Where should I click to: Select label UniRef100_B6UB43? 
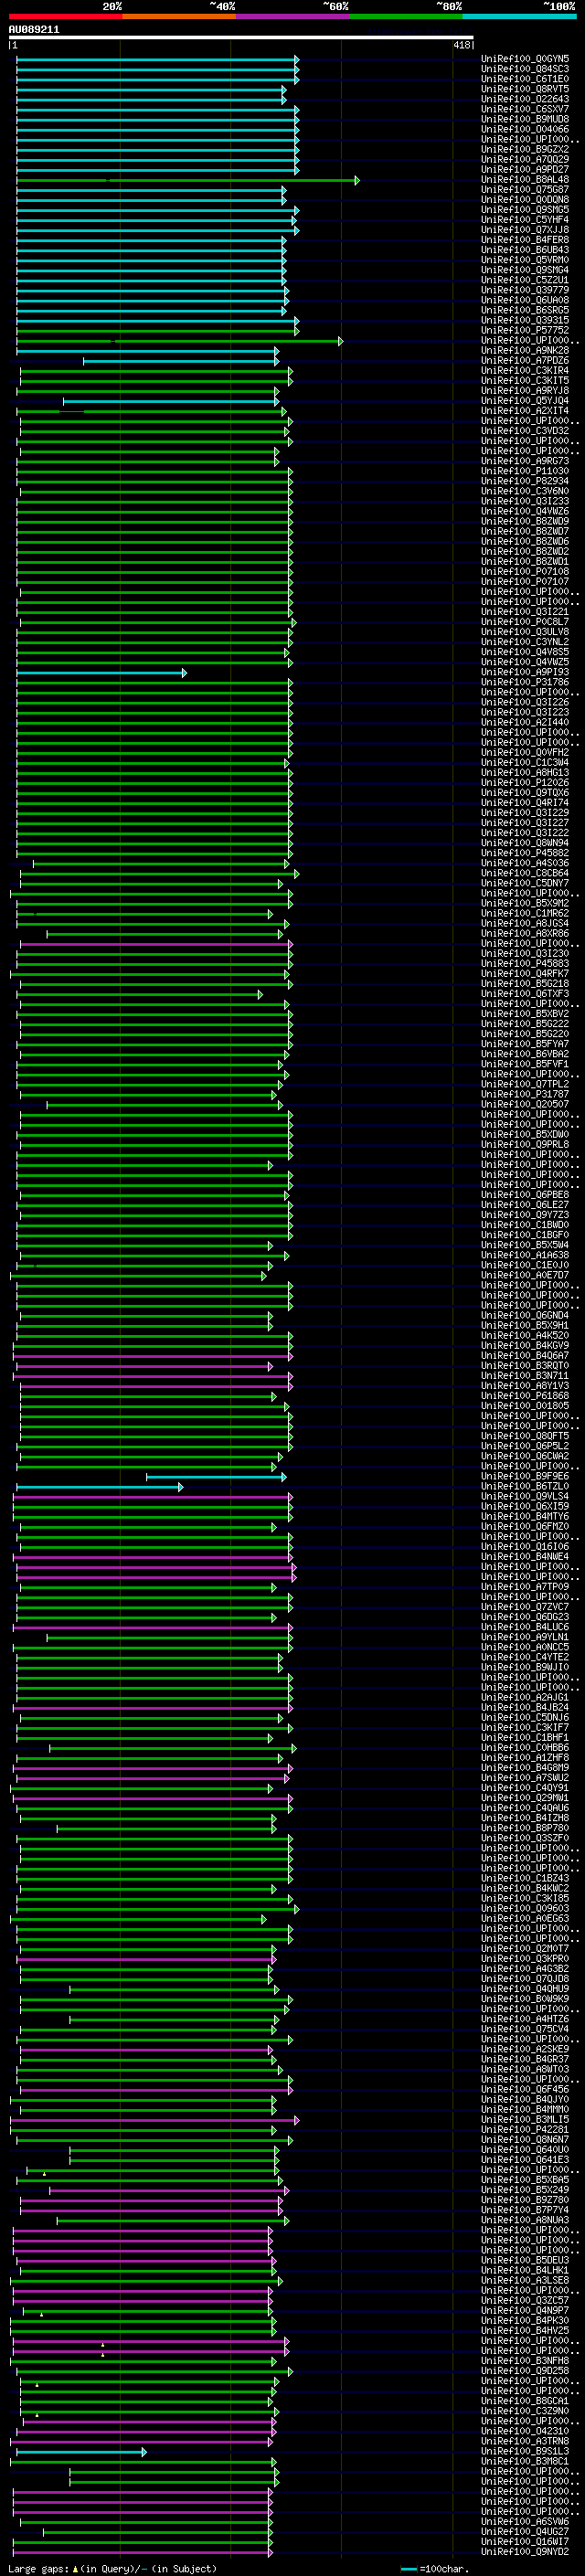tap(525, 250)
